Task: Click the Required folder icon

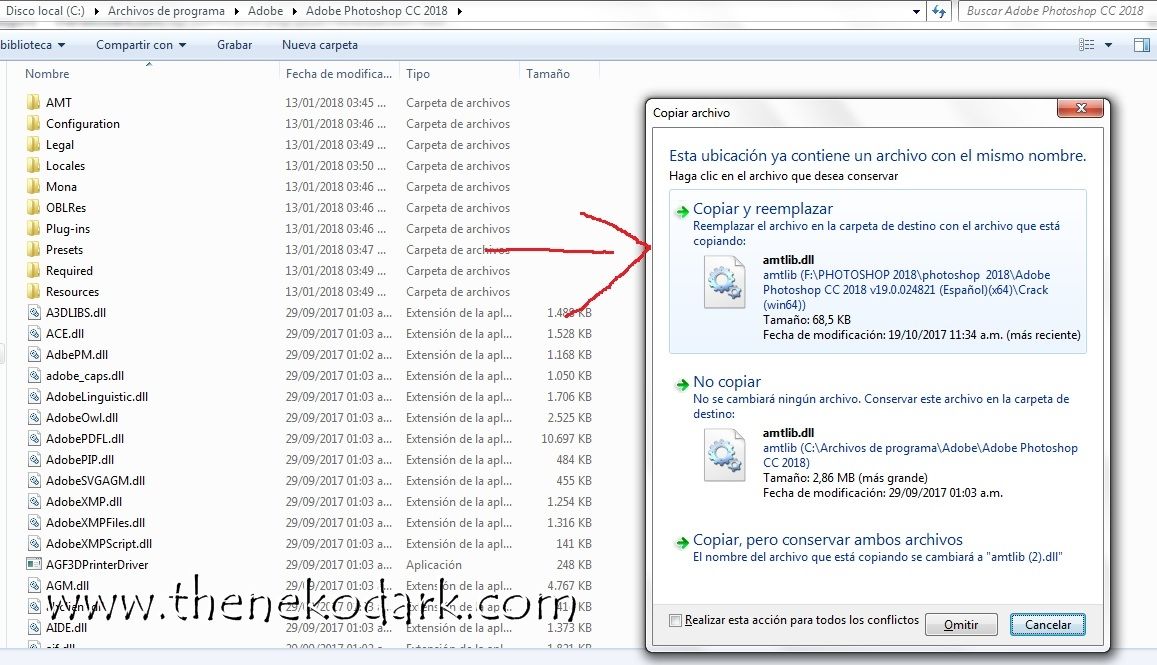Action: tap(33, 270)
